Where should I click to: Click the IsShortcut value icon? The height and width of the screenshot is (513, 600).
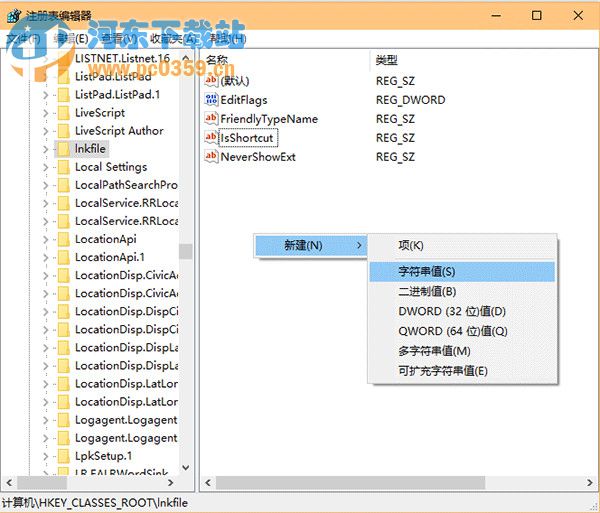point(212,137)
